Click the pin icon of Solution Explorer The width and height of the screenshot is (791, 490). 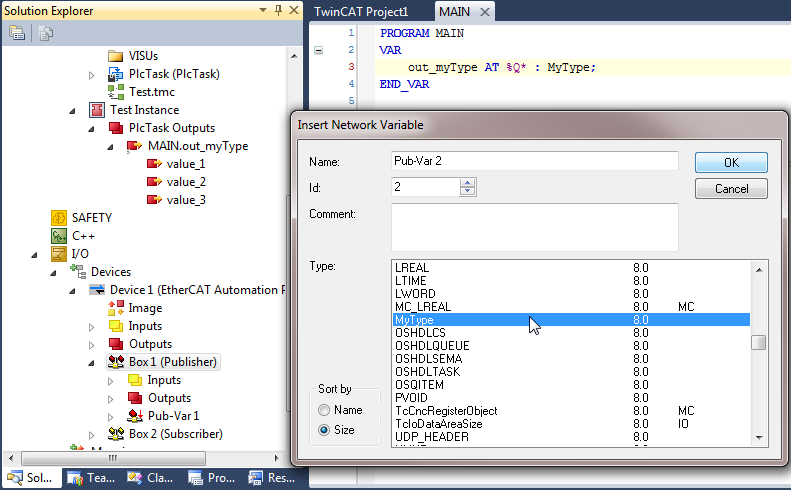click(278, 10)
